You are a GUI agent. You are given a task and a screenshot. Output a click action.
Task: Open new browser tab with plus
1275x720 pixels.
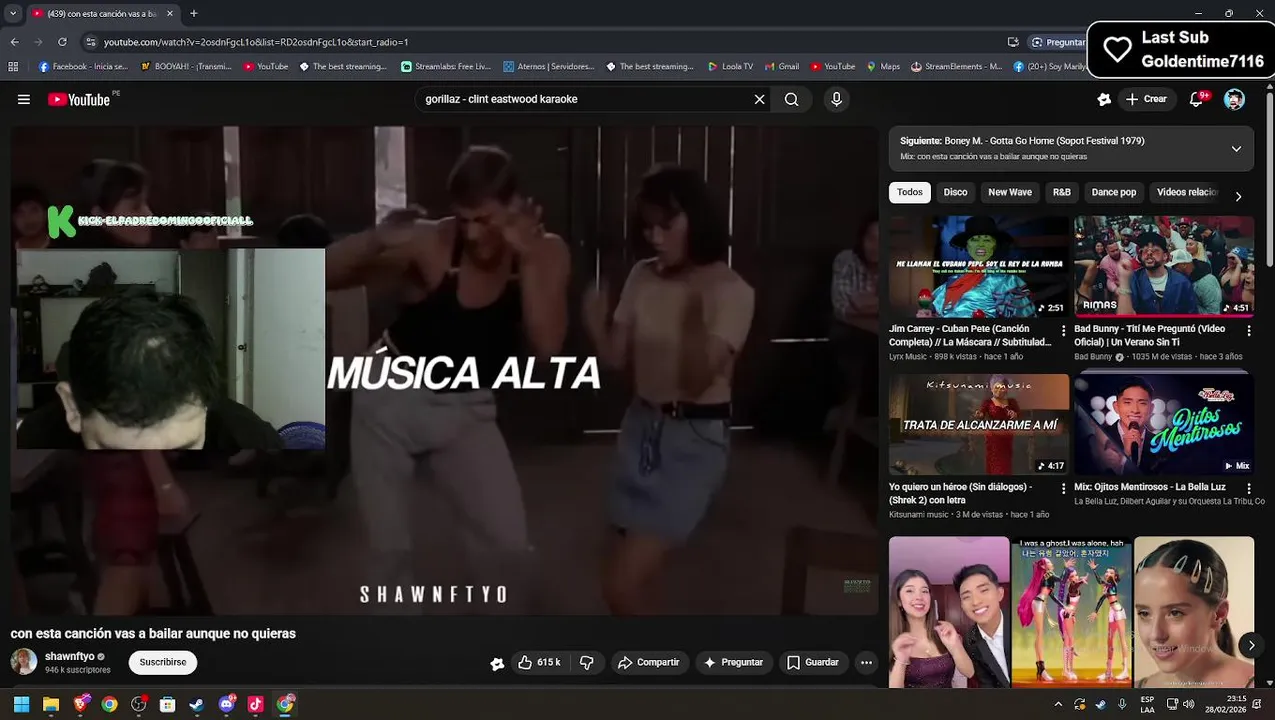(x=193, y=13)
